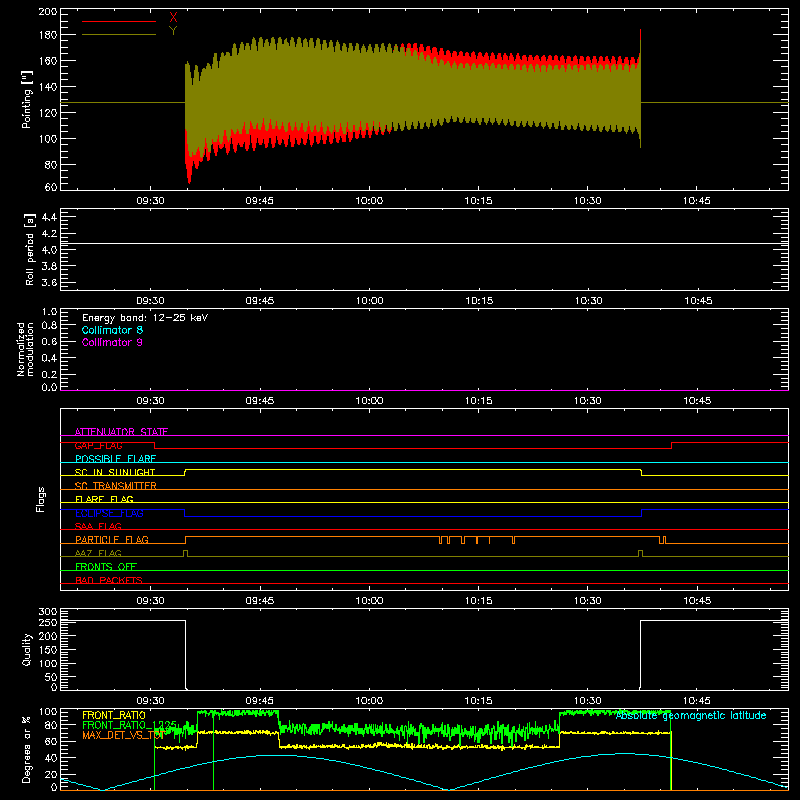Select the red X legend line sample
This screenshot has height=800, width=800.
[x=119, y=21]
